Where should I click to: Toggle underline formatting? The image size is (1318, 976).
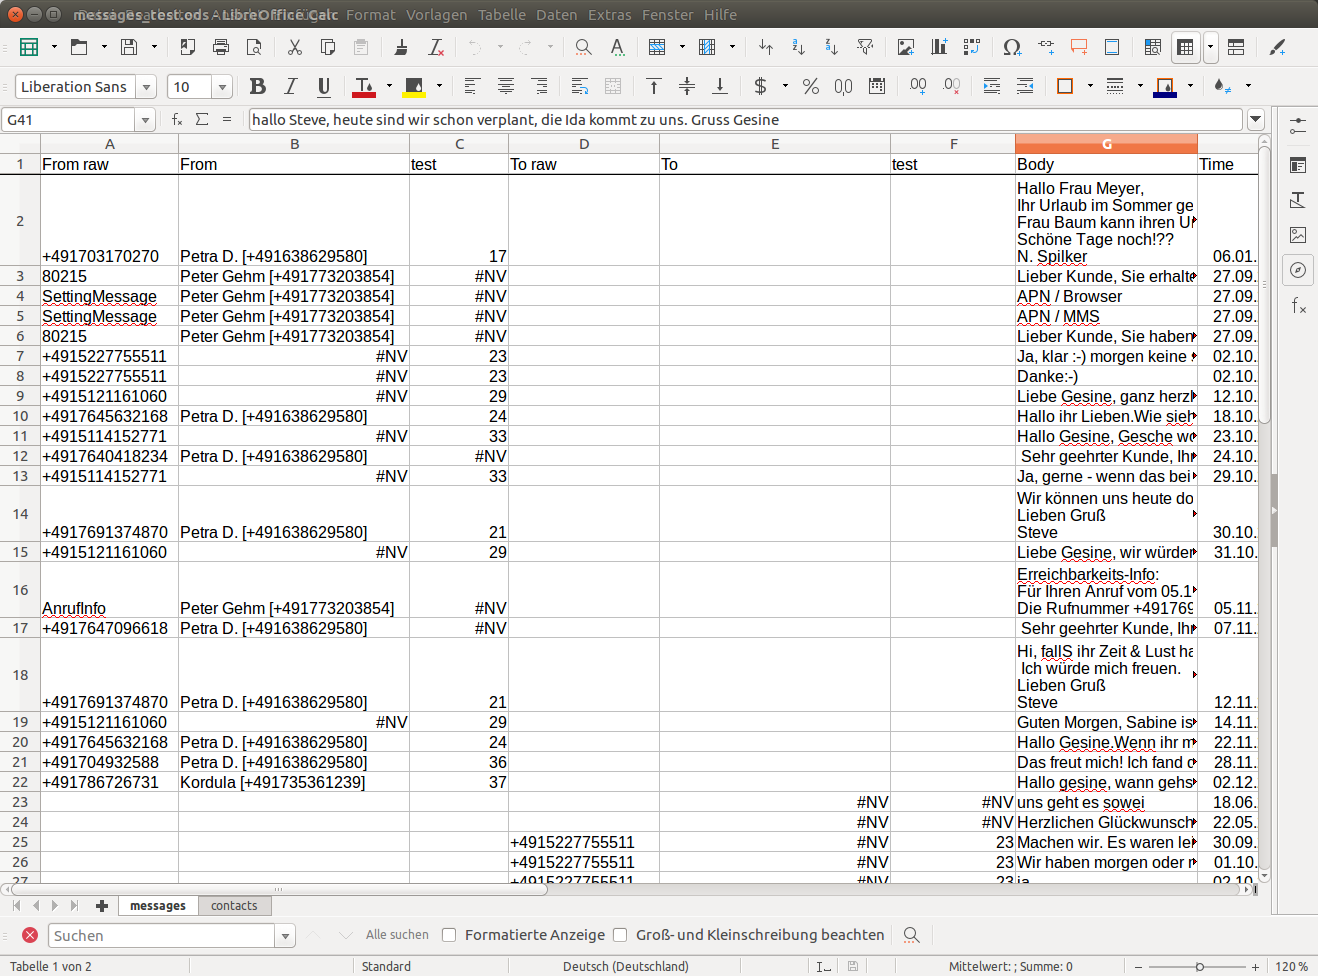tap(324, 87)
